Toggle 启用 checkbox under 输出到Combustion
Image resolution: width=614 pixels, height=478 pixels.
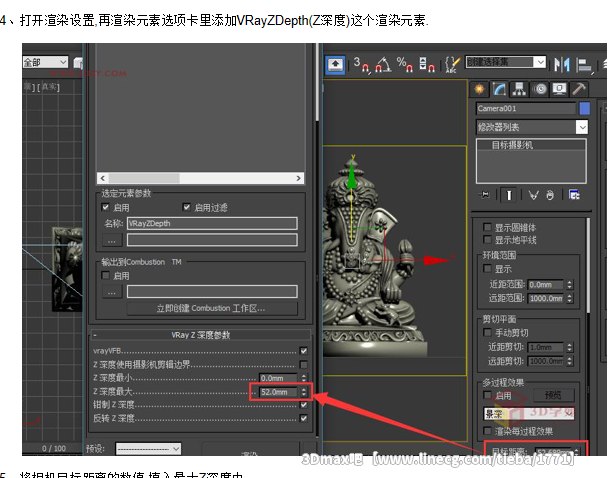click(105, 275)
